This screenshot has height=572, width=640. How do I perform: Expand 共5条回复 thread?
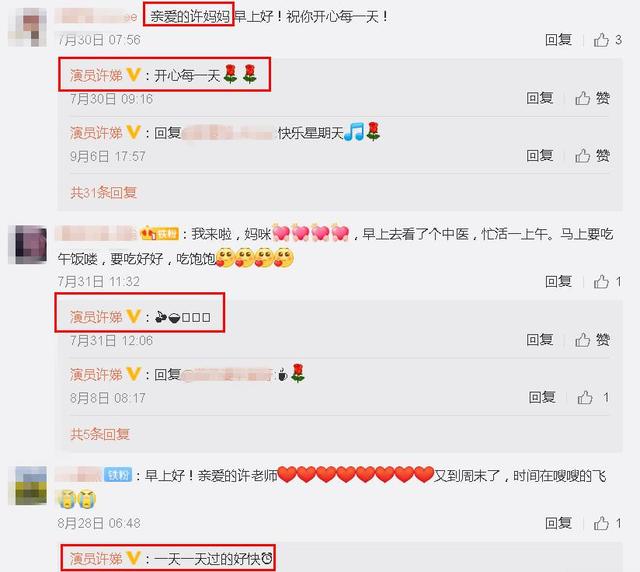pos(100,434)
